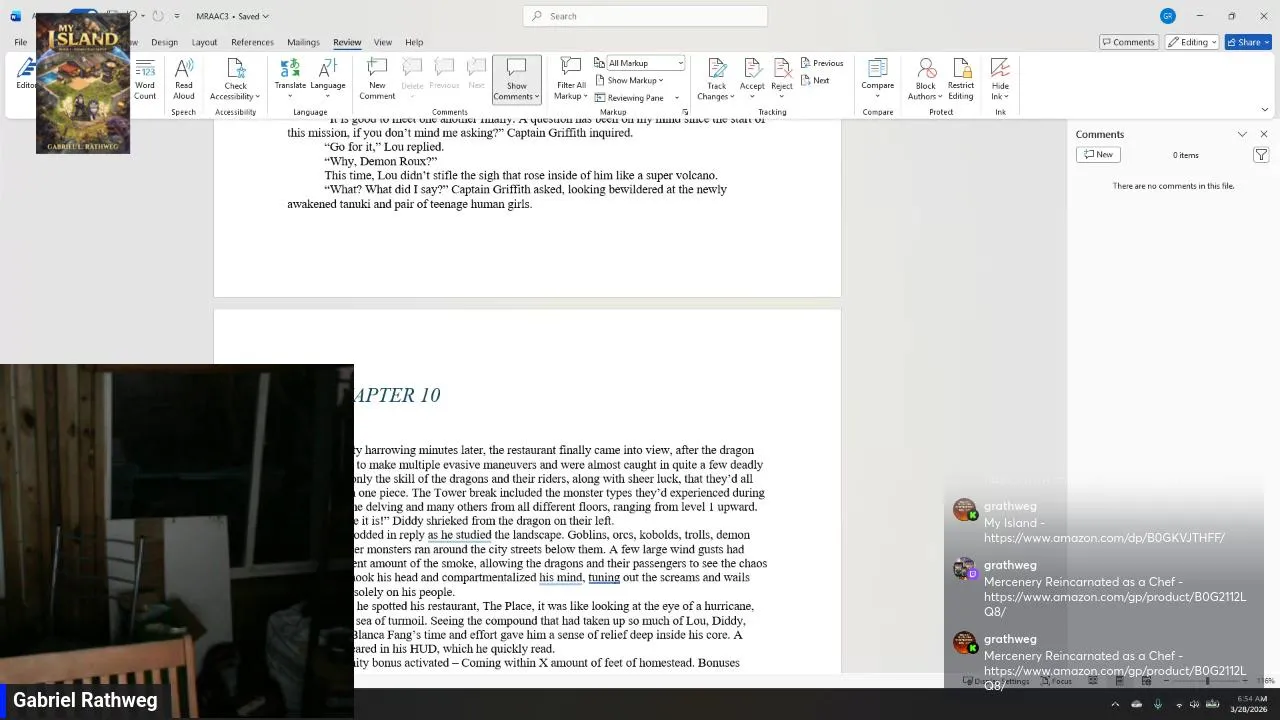Expand Customize Quick Access Toolbar arrow

click(x=177, y=16)
